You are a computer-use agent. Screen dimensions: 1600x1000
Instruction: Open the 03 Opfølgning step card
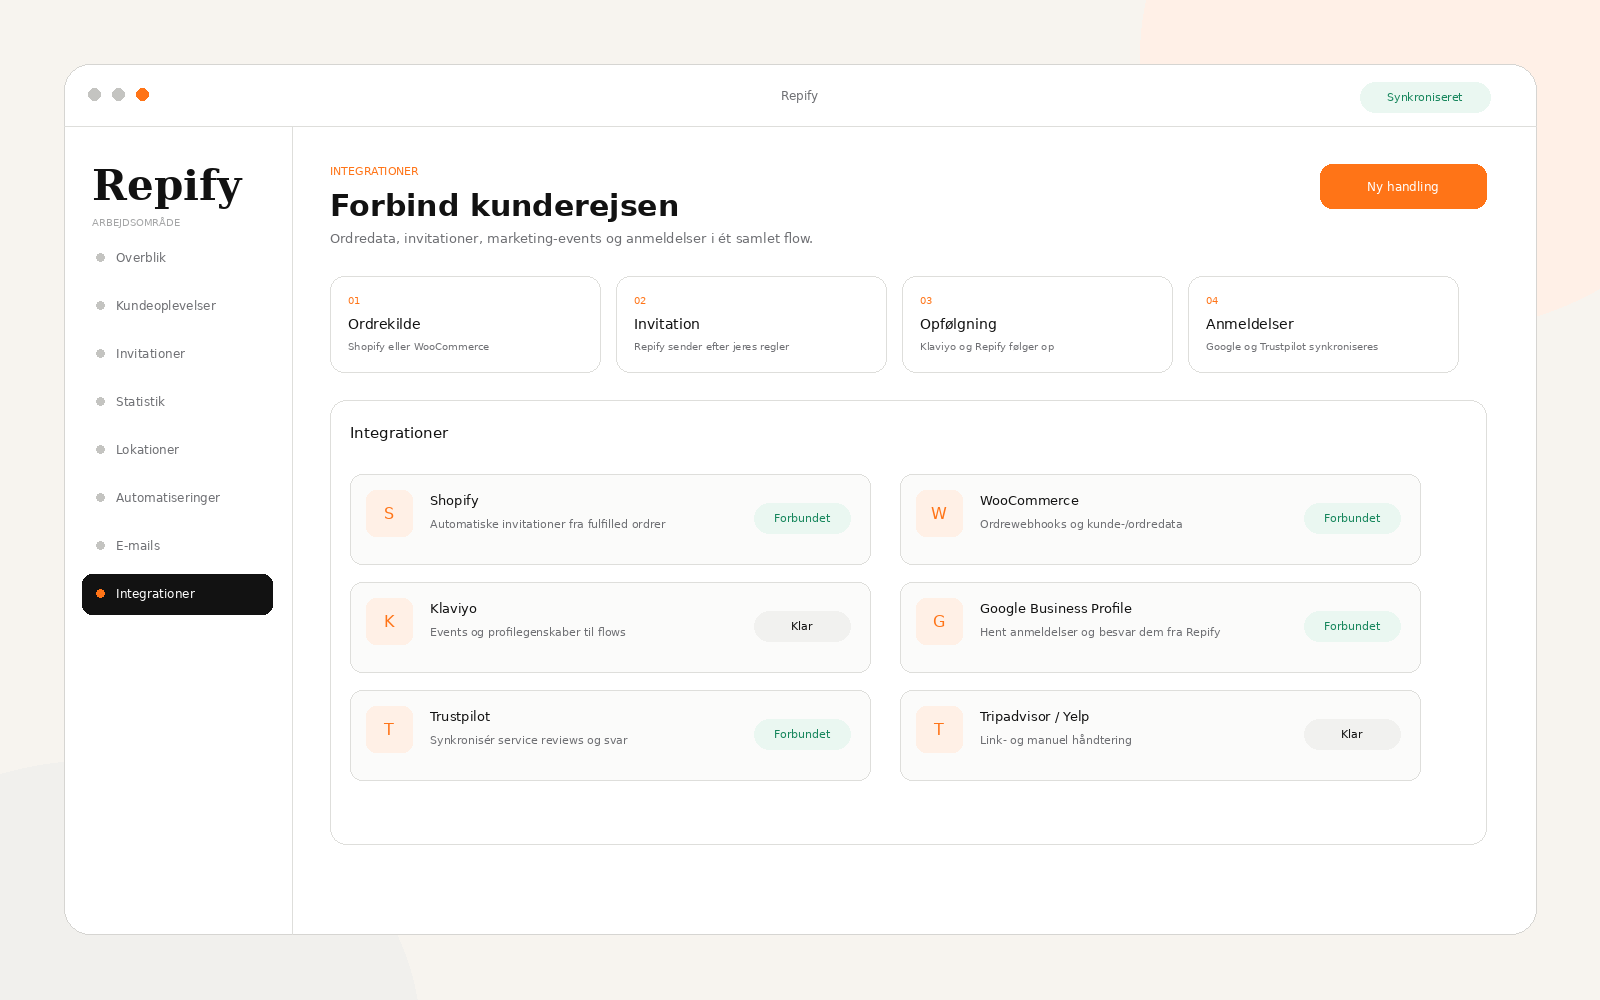[1037, 324]
